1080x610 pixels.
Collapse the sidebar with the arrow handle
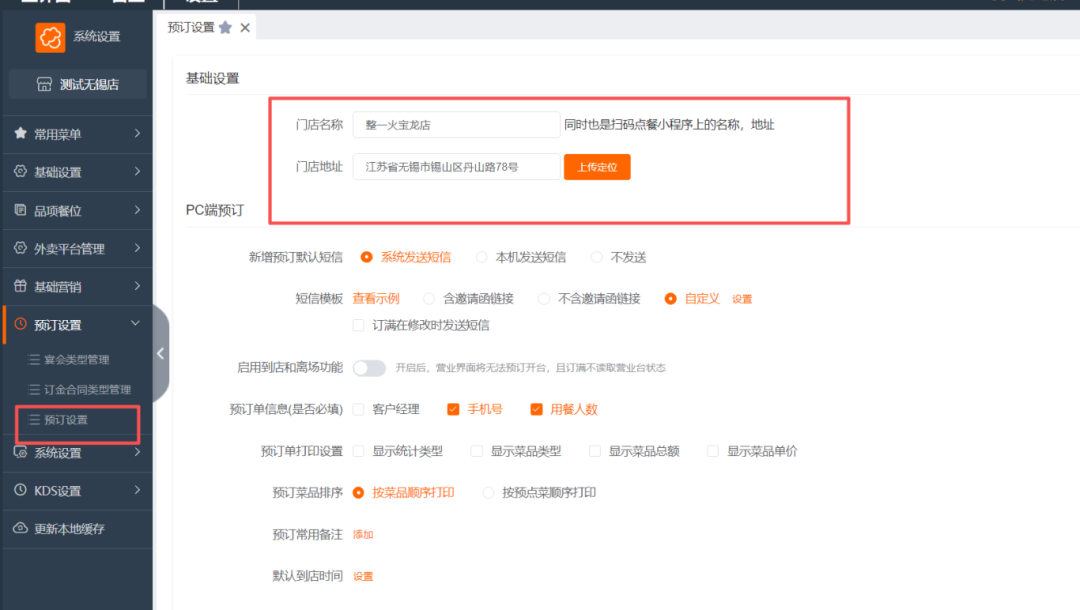[x=161, y=352]
